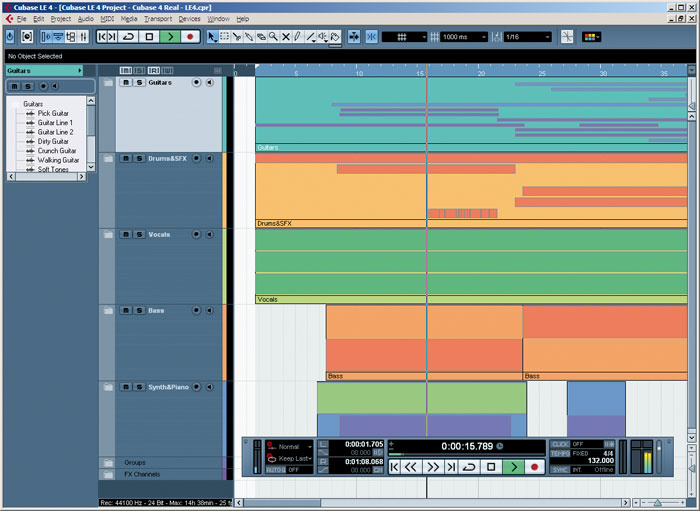
Task: Open the Devices menu
Action: pyautogui.click(x=189, y=19)
